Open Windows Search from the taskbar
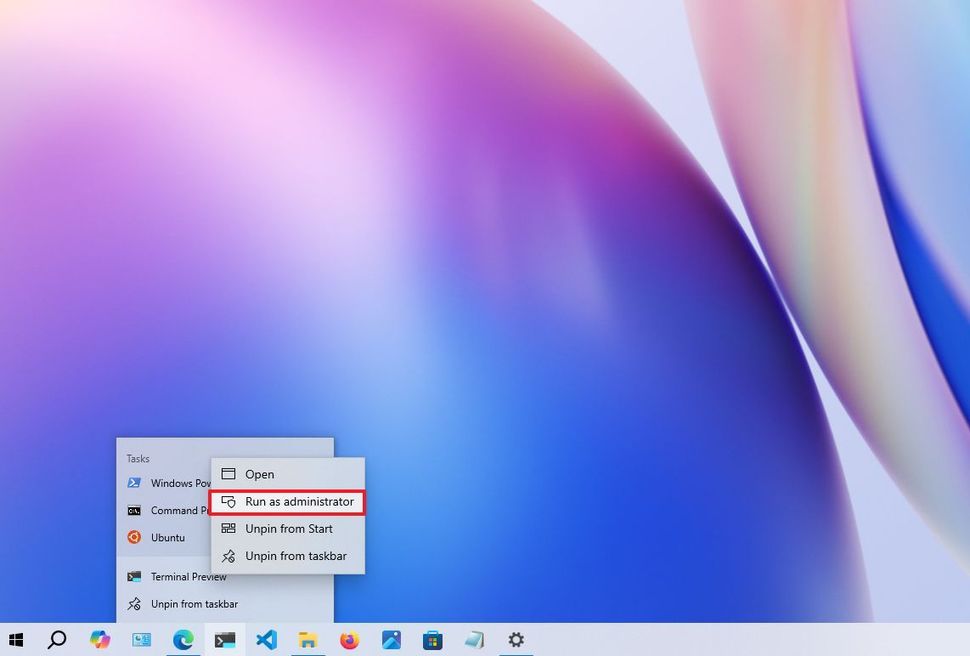Screen dimensions: 970x656 pos(59,639)
